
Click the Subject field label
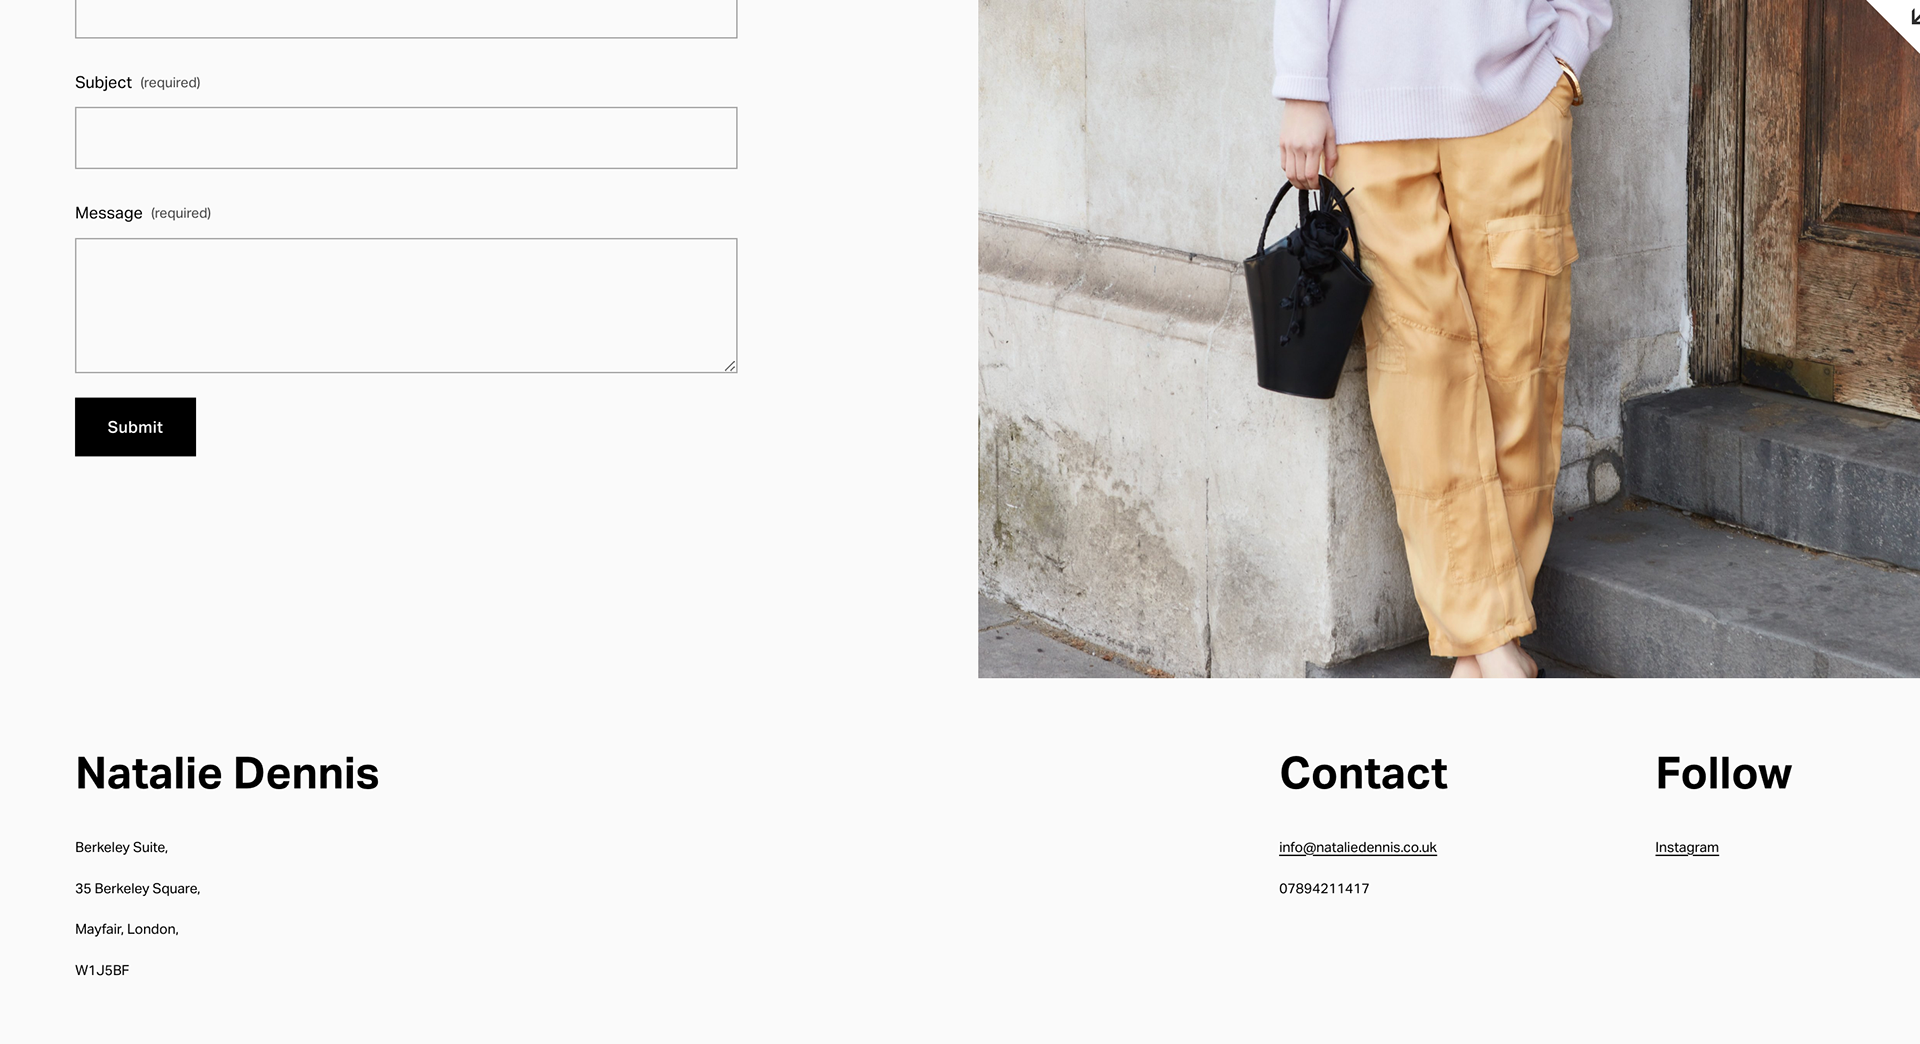pyautogui.click(x=103, y=82)
